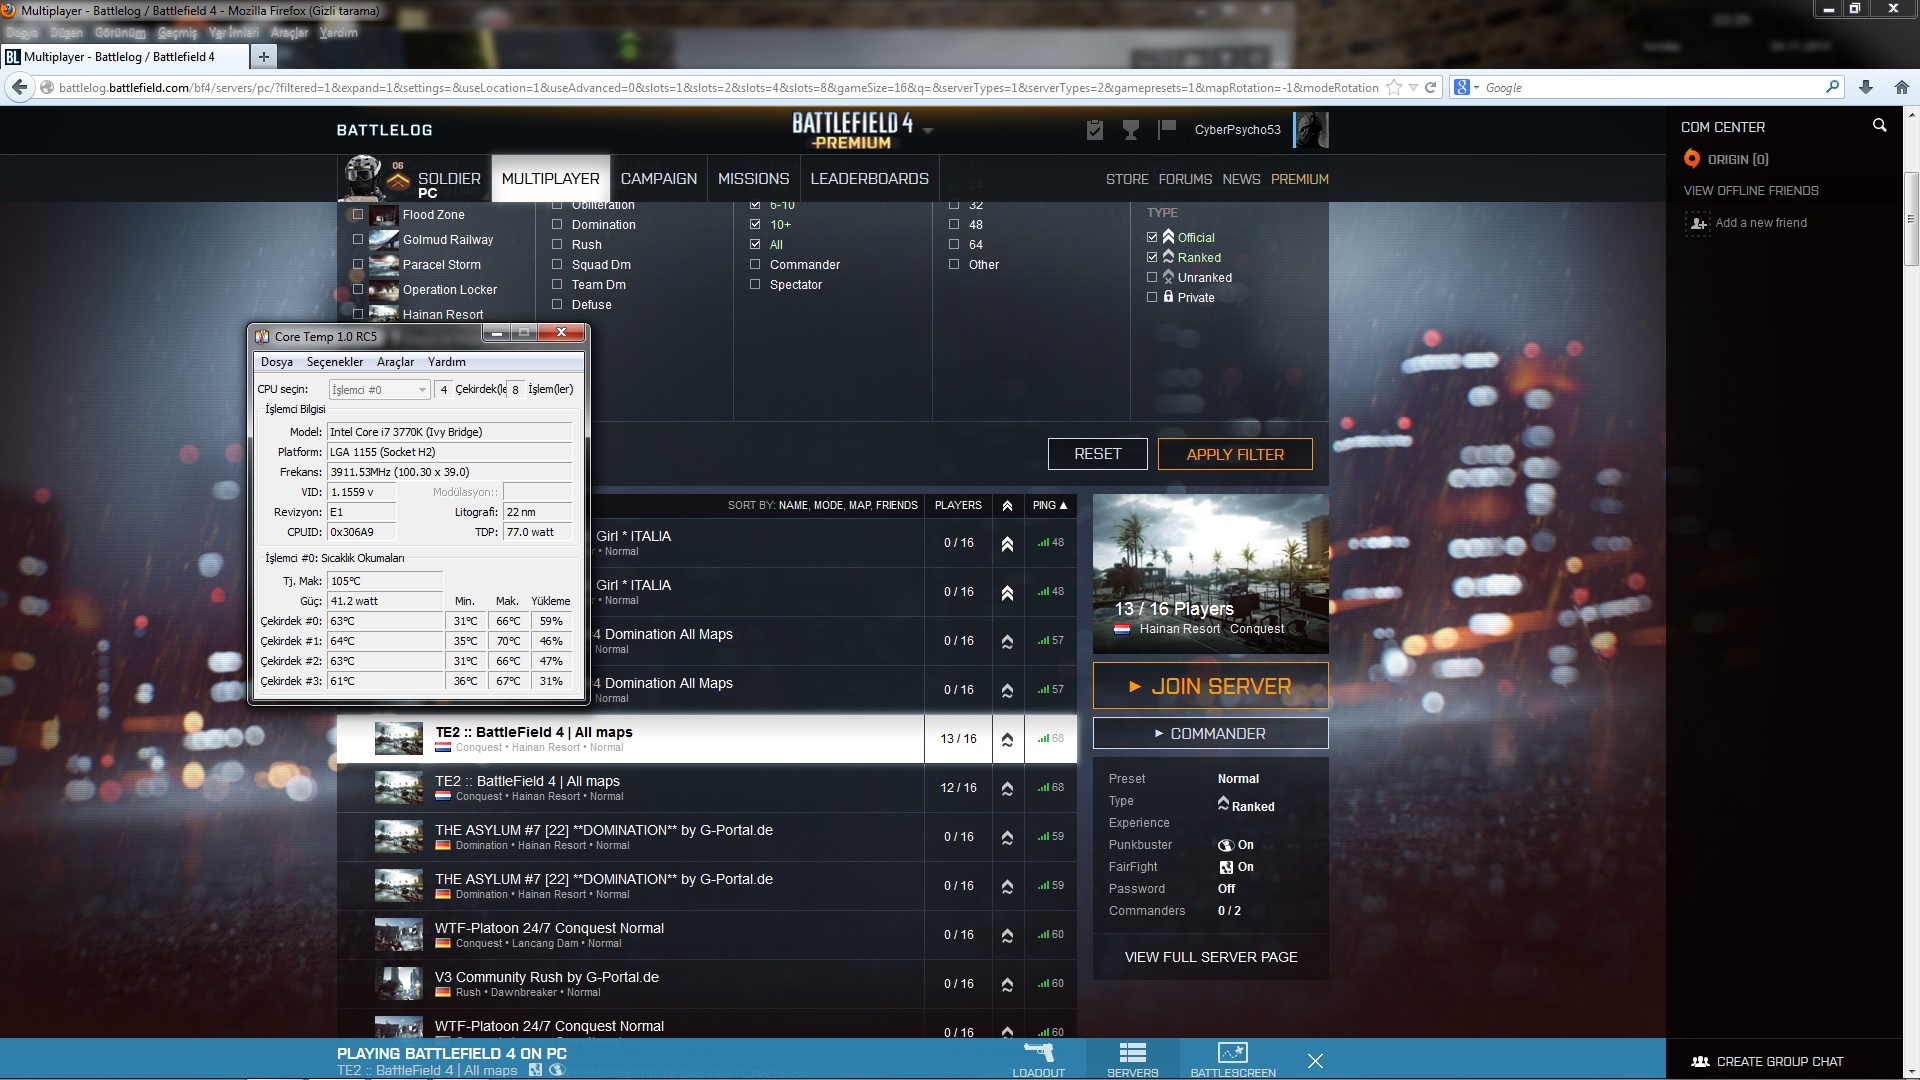Open the CyberPsycho53 profile avatar
This screenshot has height=1080, width=1920.
[1311, 130]
